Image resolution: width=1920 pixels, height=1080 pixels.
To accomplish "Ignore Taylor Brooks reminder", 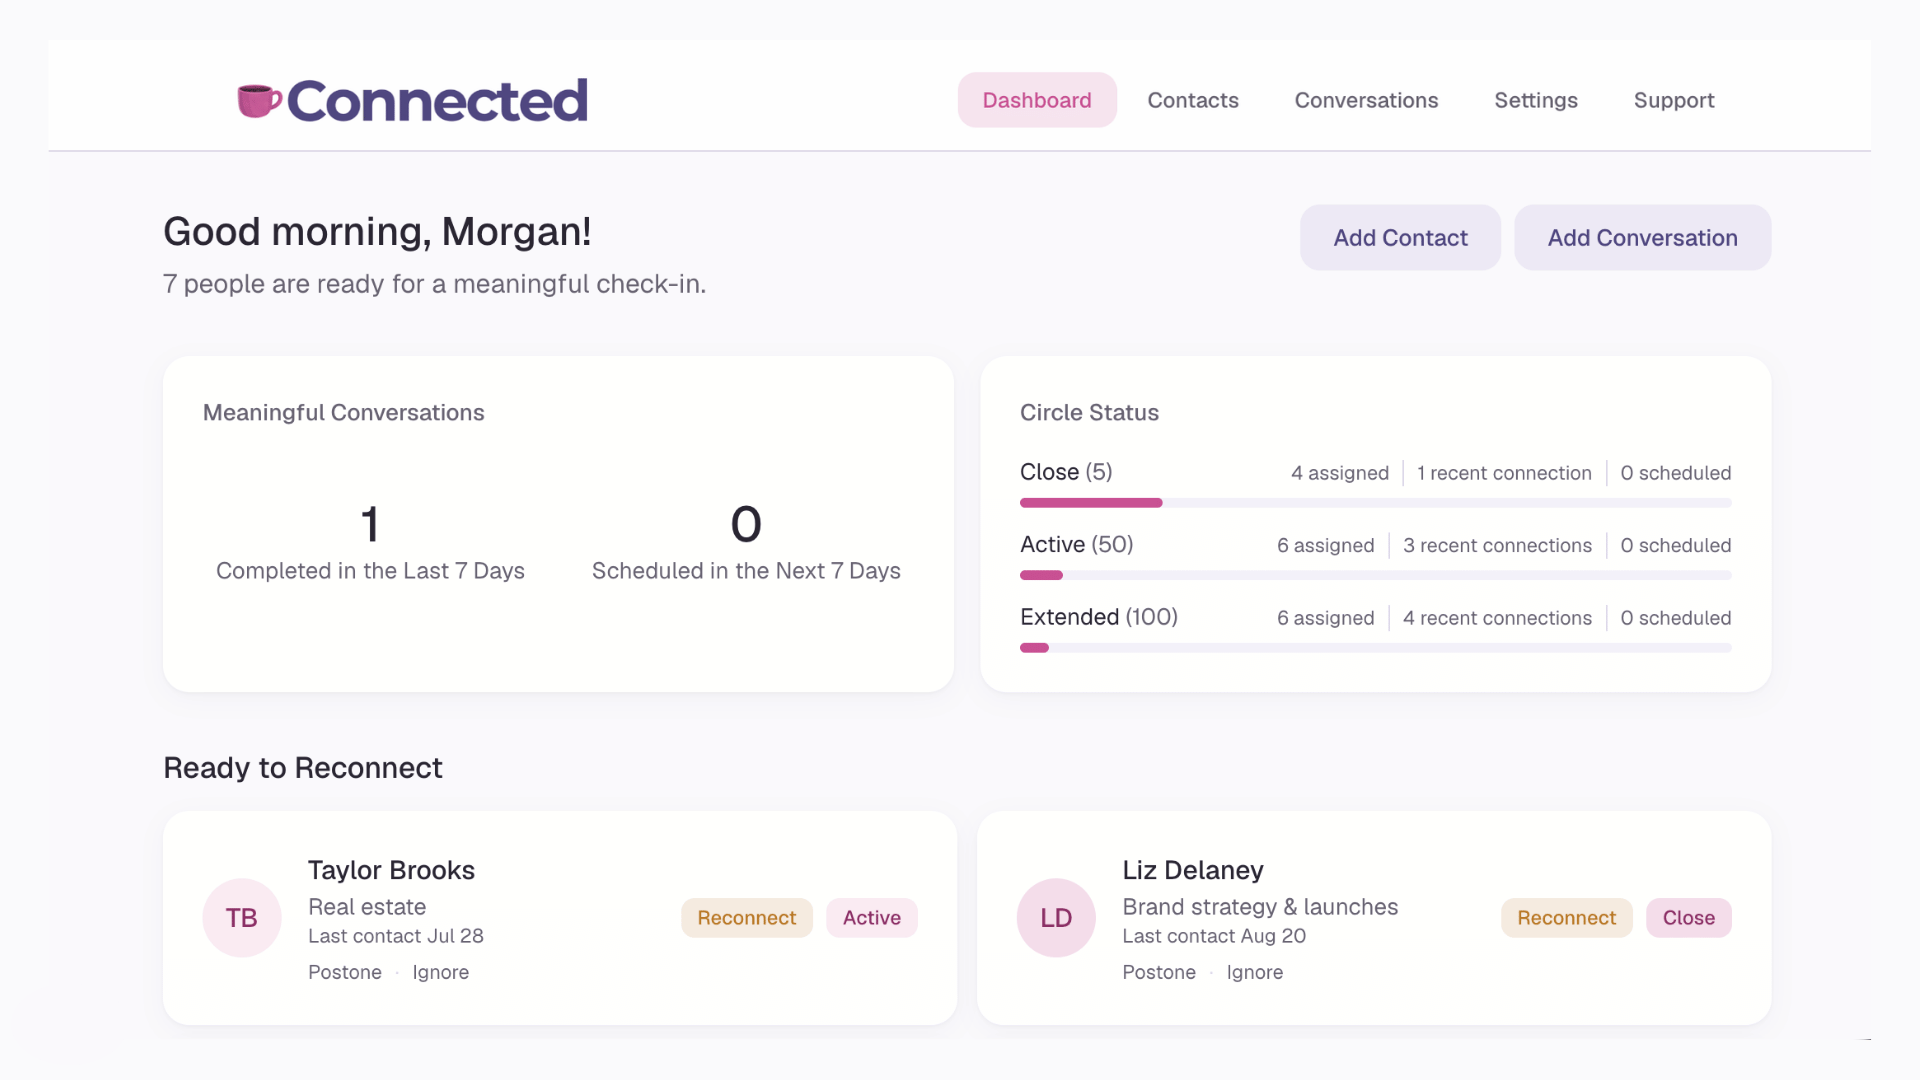I will [x=440, y=972].
